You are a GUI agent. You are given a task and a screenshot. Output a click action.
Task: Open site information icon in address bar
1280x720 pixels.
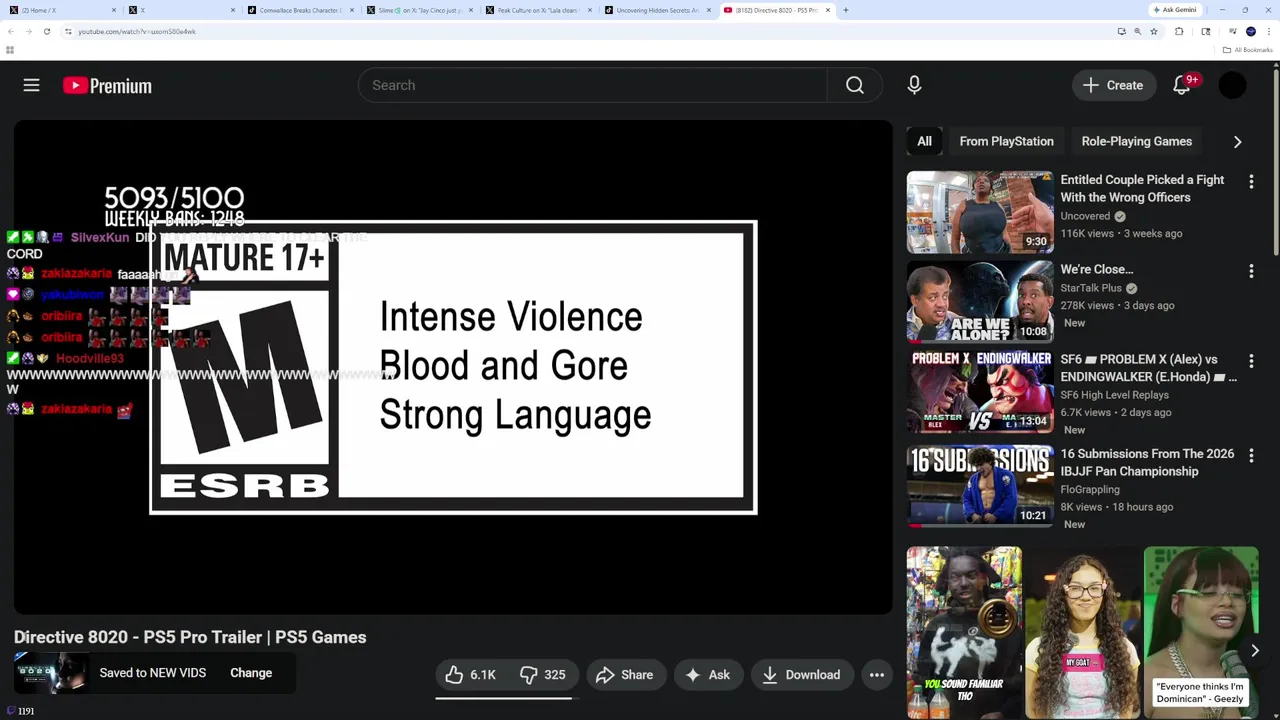68,31
